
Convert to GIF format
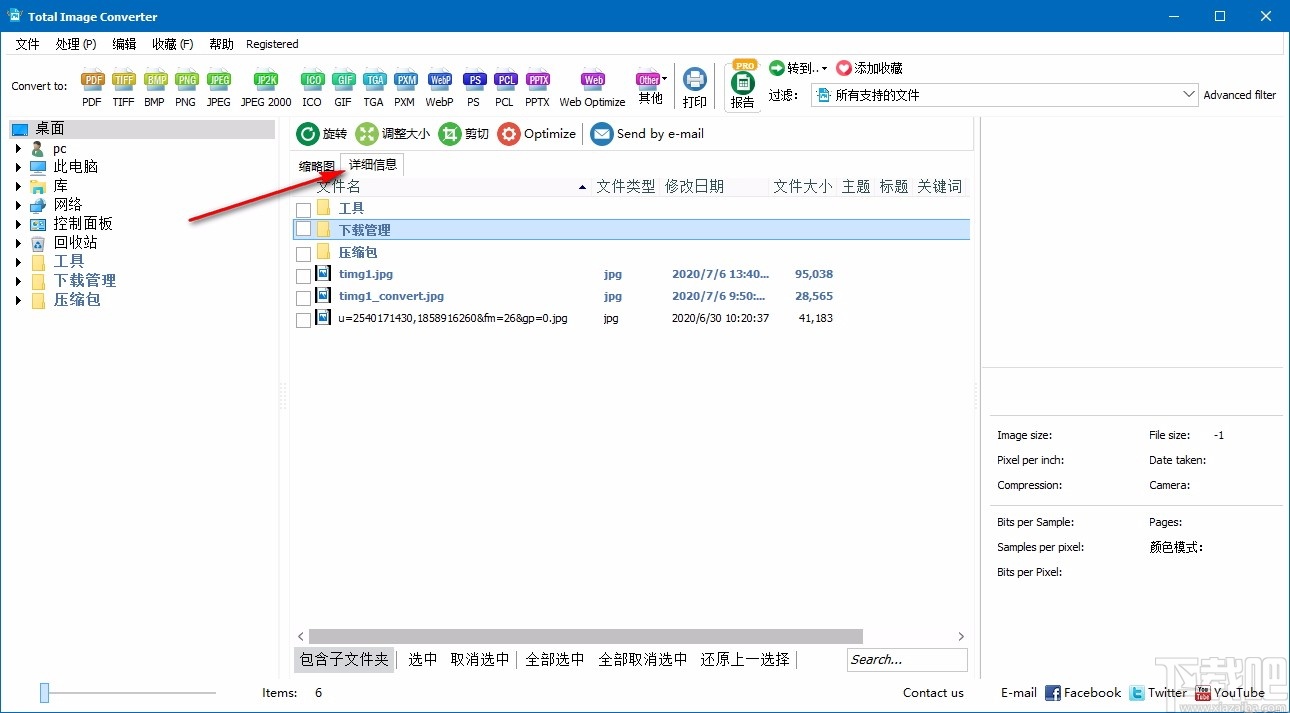point(343,88)
